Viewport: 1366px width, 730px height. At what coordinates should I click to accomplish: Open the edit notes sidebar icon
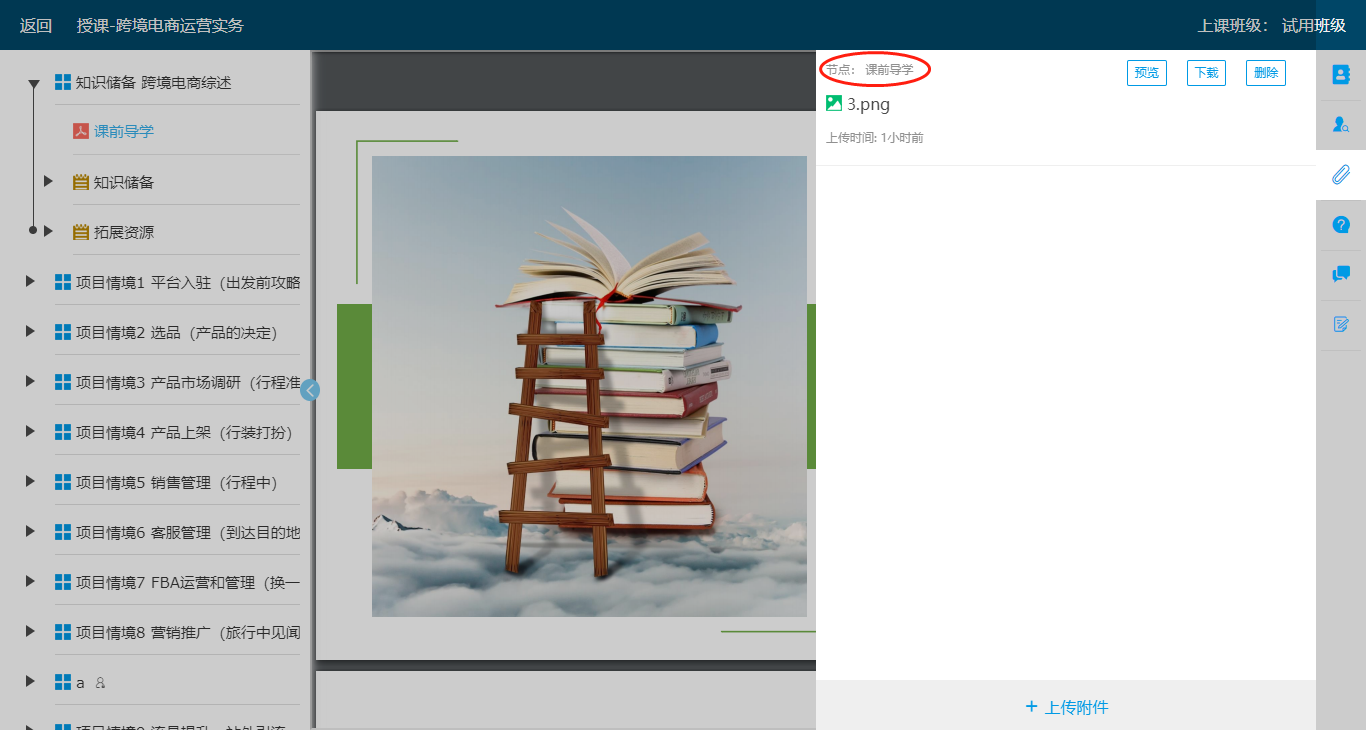[x=1341, y=324]
